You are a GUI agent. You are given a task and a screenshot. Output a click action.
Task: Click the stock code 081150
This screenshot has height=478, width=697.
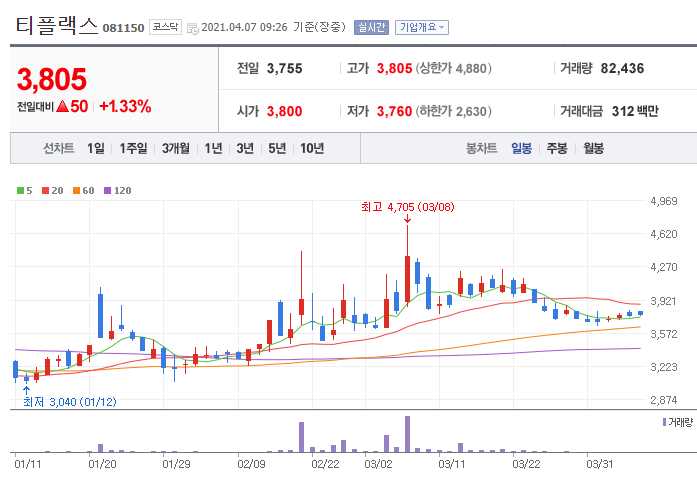coord(124,28)
